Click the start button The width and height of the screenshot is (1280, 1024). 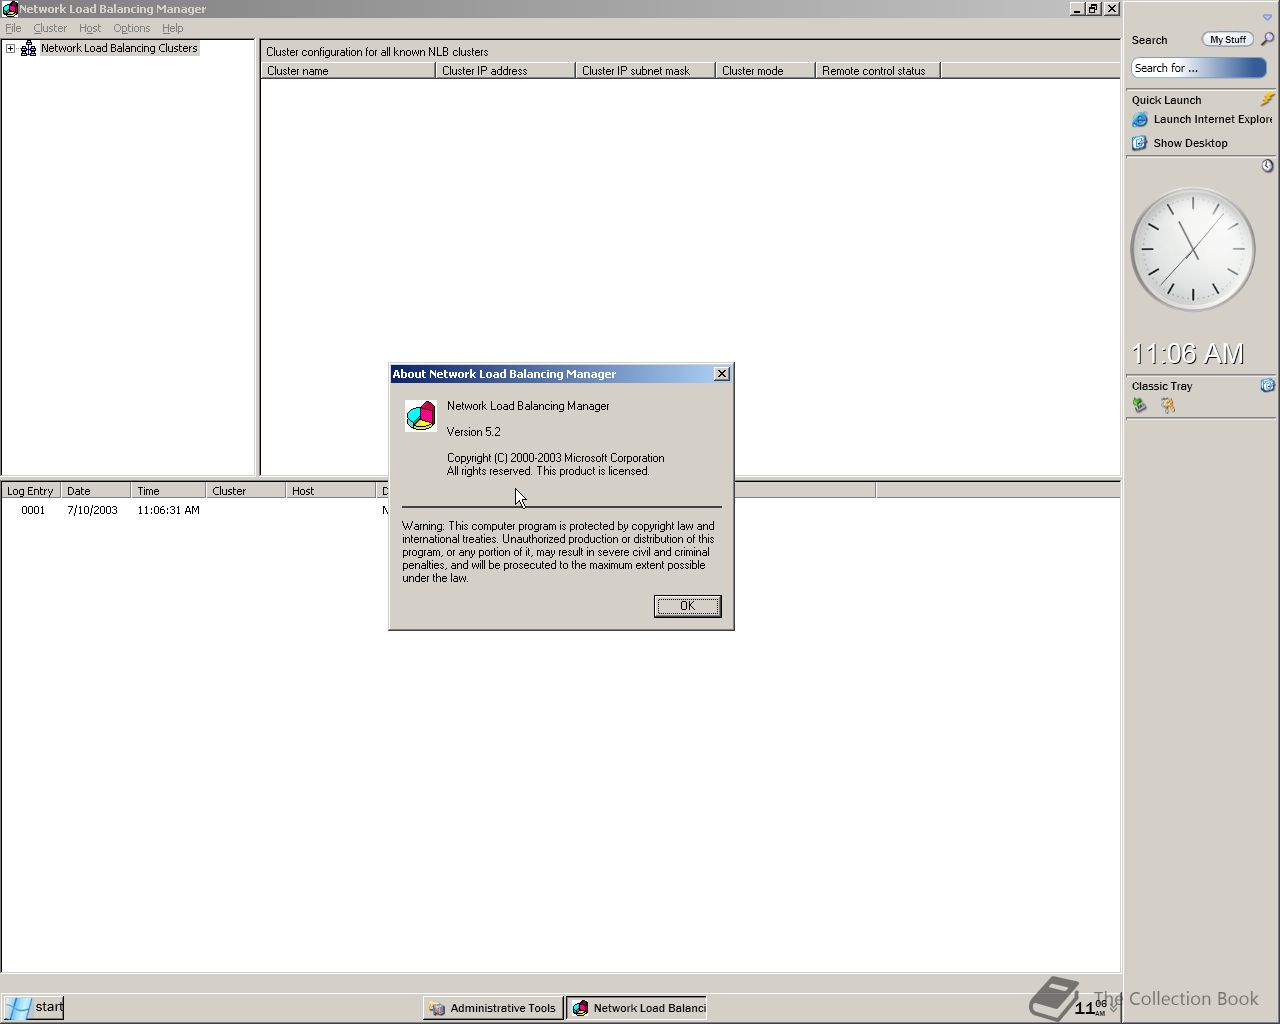(x=33, y=1007)
